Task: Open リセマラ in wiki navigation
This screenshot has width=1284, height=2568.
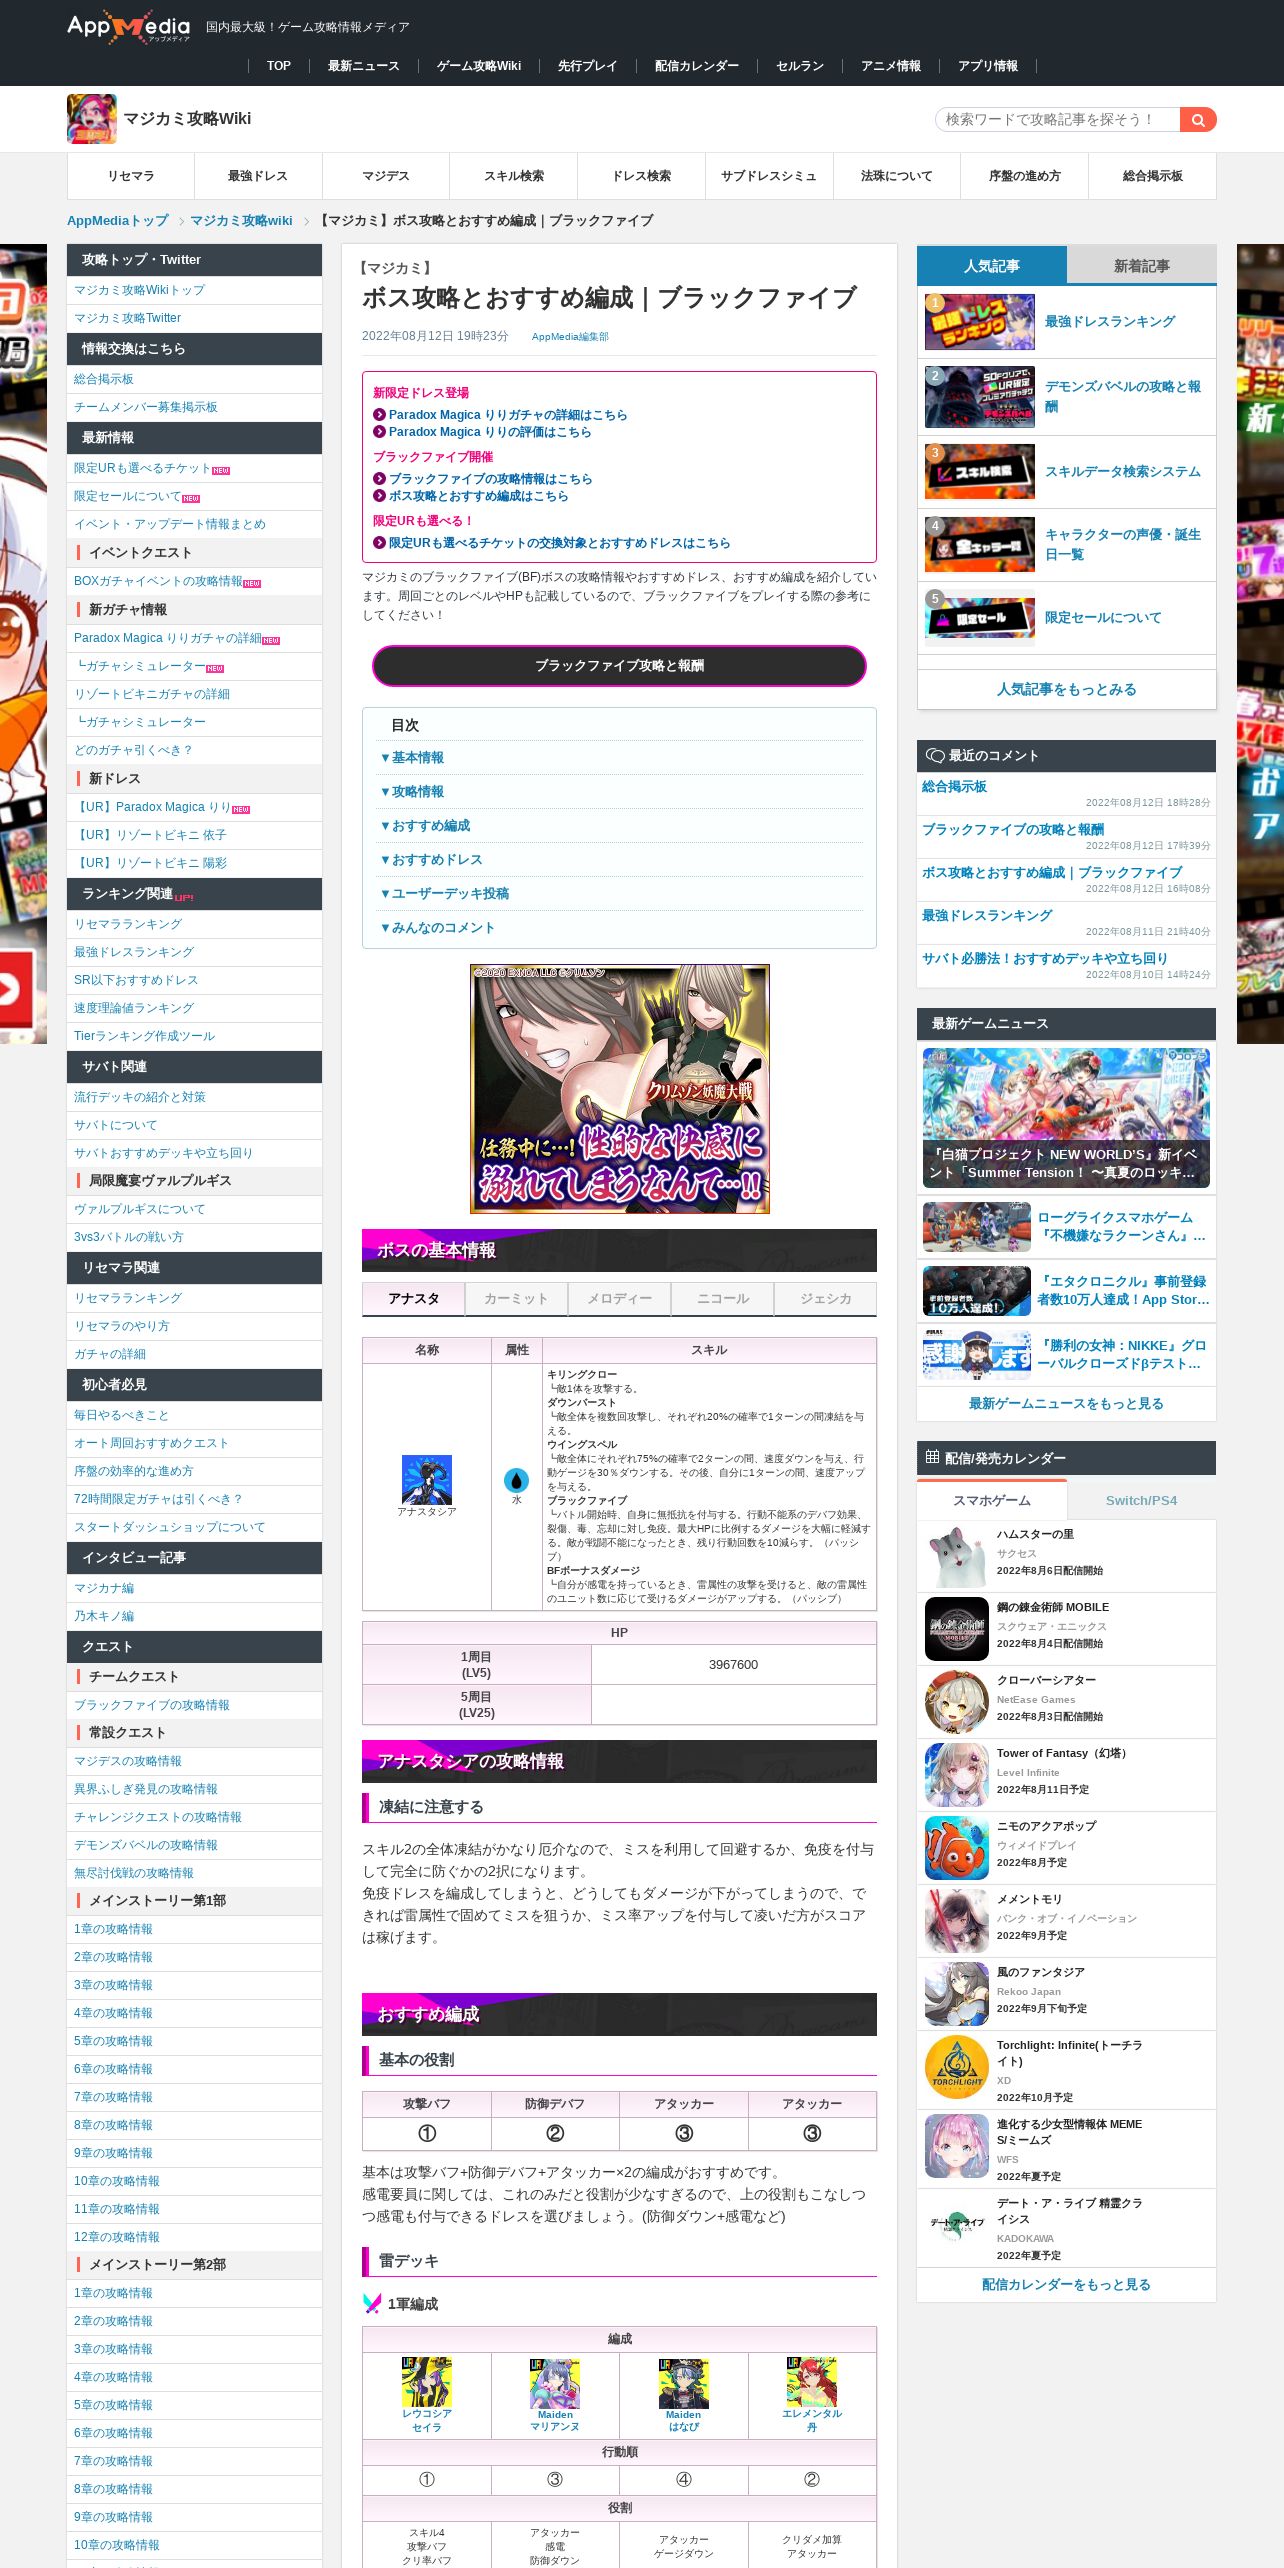Action: pos(131,176)
